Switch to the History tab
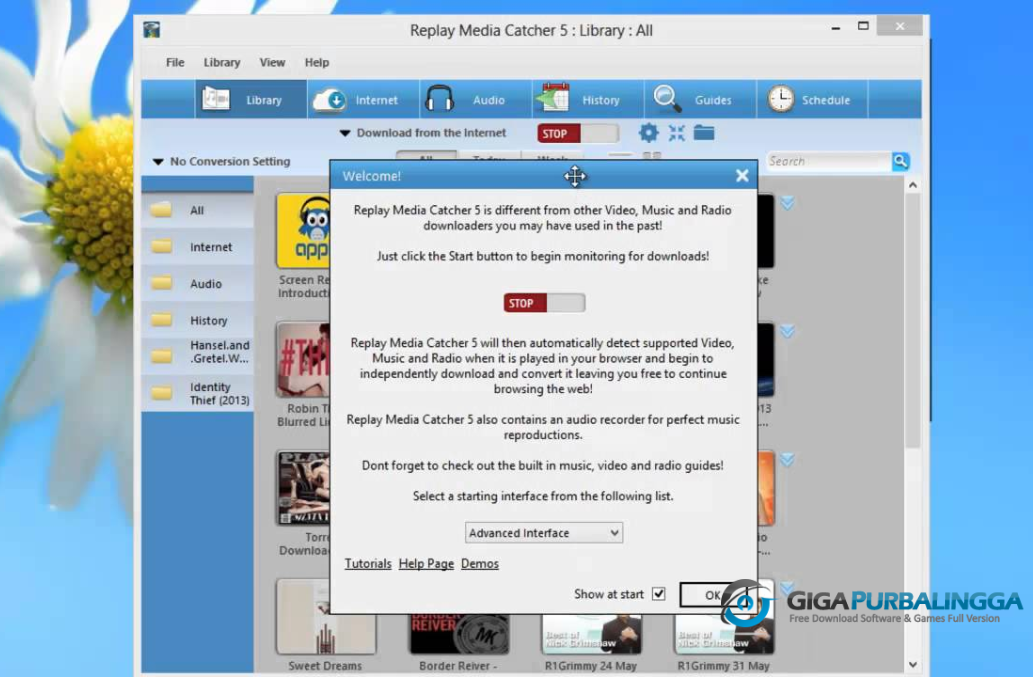 [588, 99]
